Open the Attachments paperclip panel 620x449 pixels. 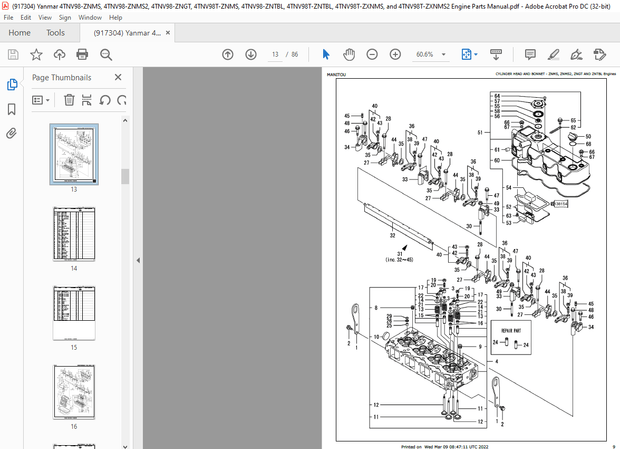[12, 134]
